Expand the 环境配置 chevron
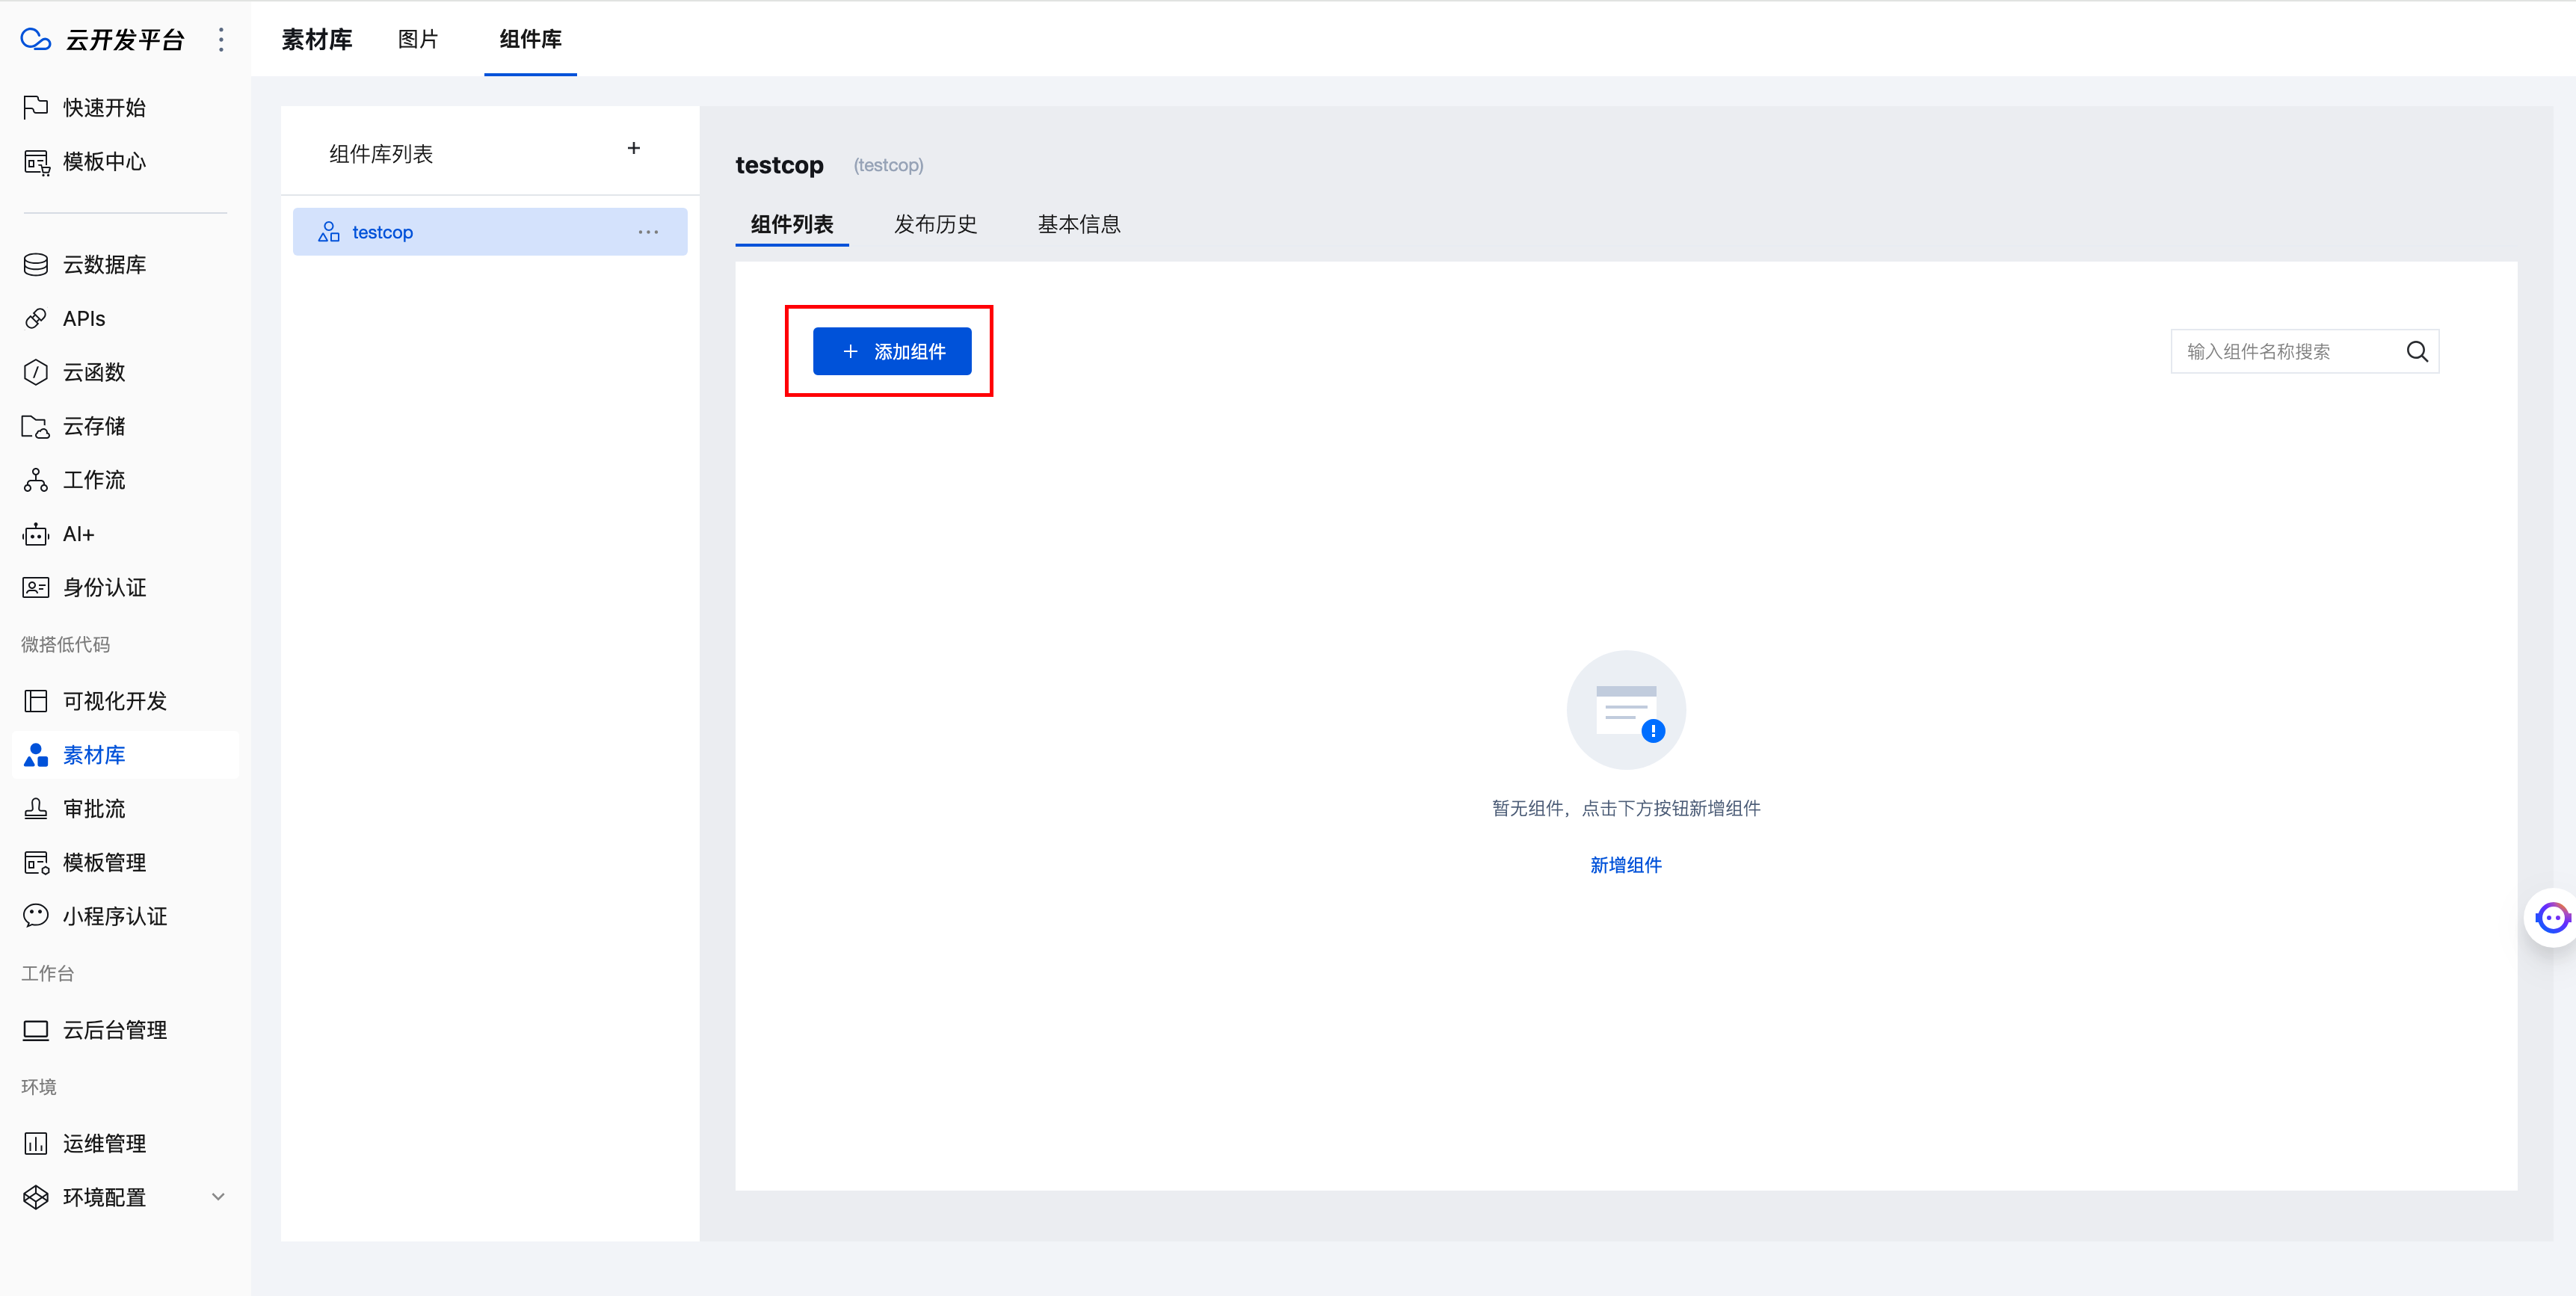 click(218, 1196)
